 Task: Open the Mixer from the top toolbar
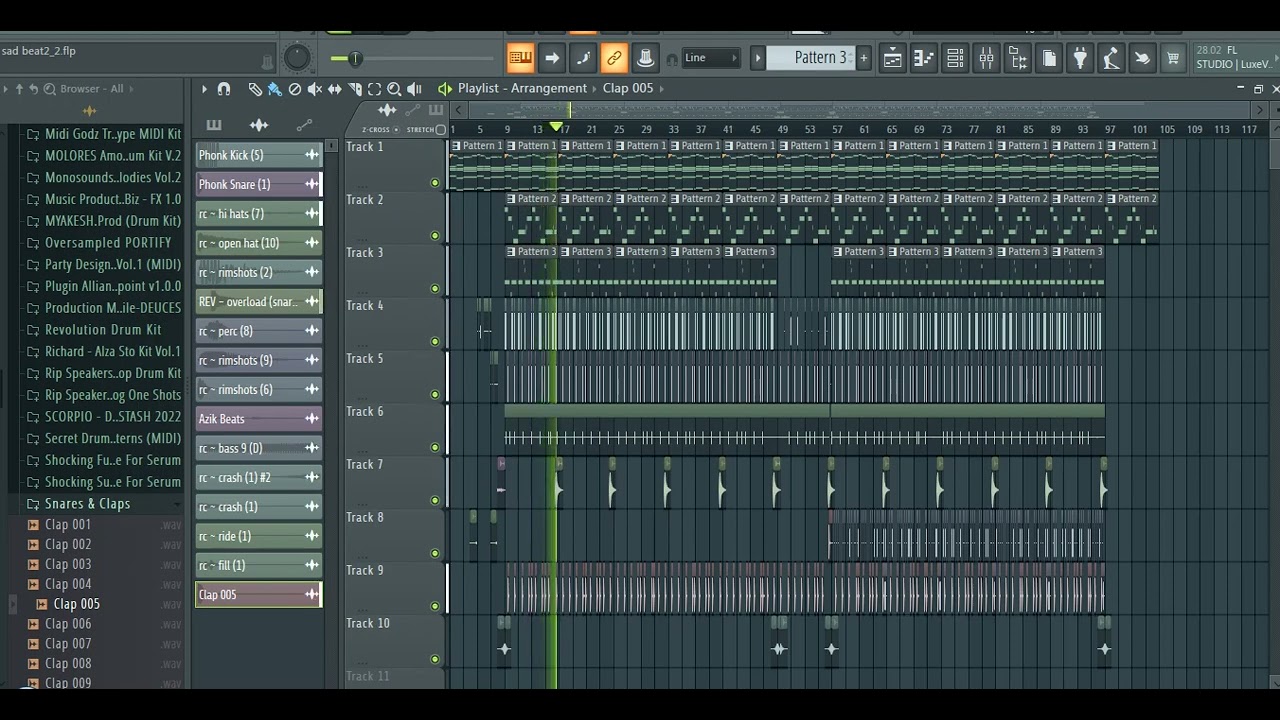[x=986, y=58]
